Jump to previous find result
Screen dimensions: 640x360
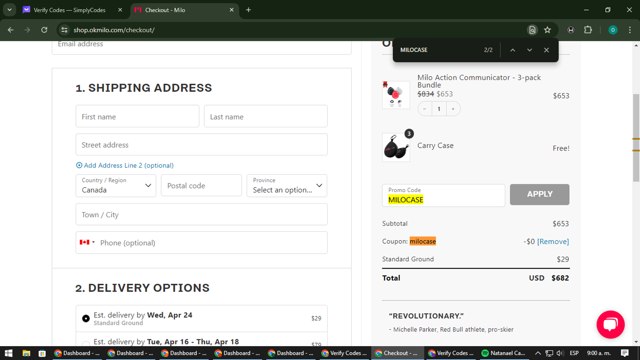click(513, 50)
